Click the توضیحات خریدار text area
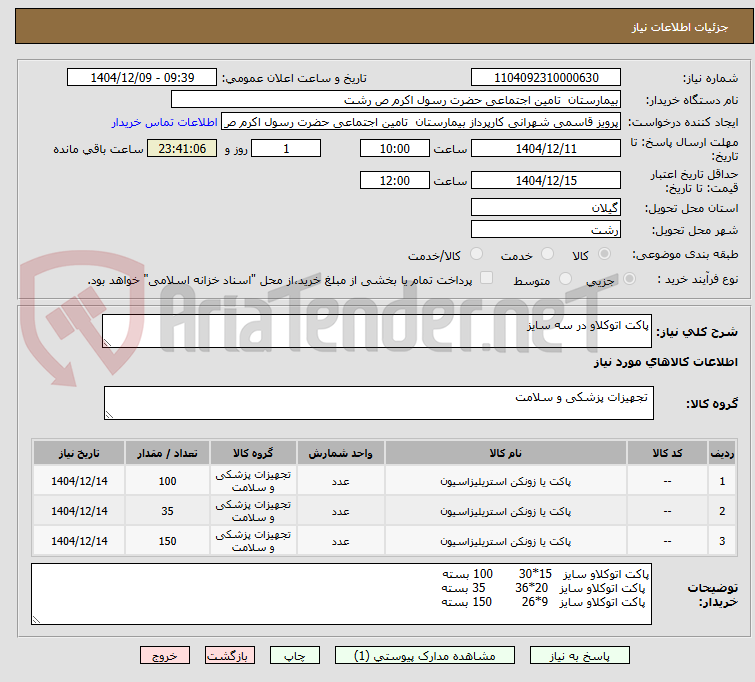Screen dimensions: 755x682 point(341,594)
